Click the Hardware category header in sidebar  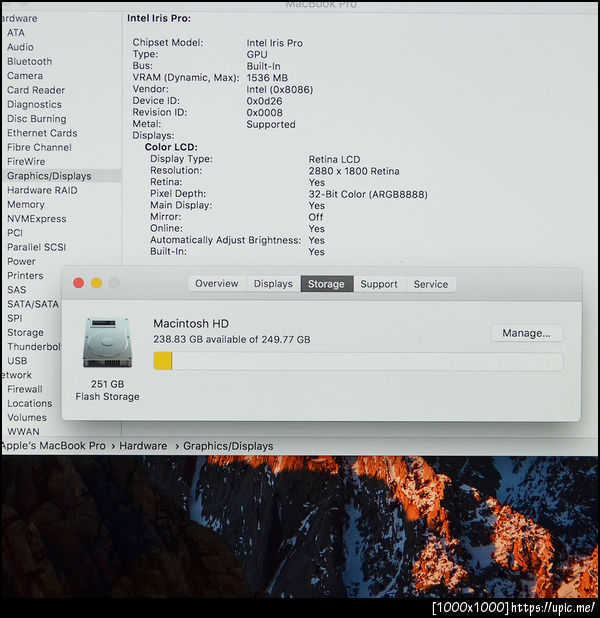20,19
